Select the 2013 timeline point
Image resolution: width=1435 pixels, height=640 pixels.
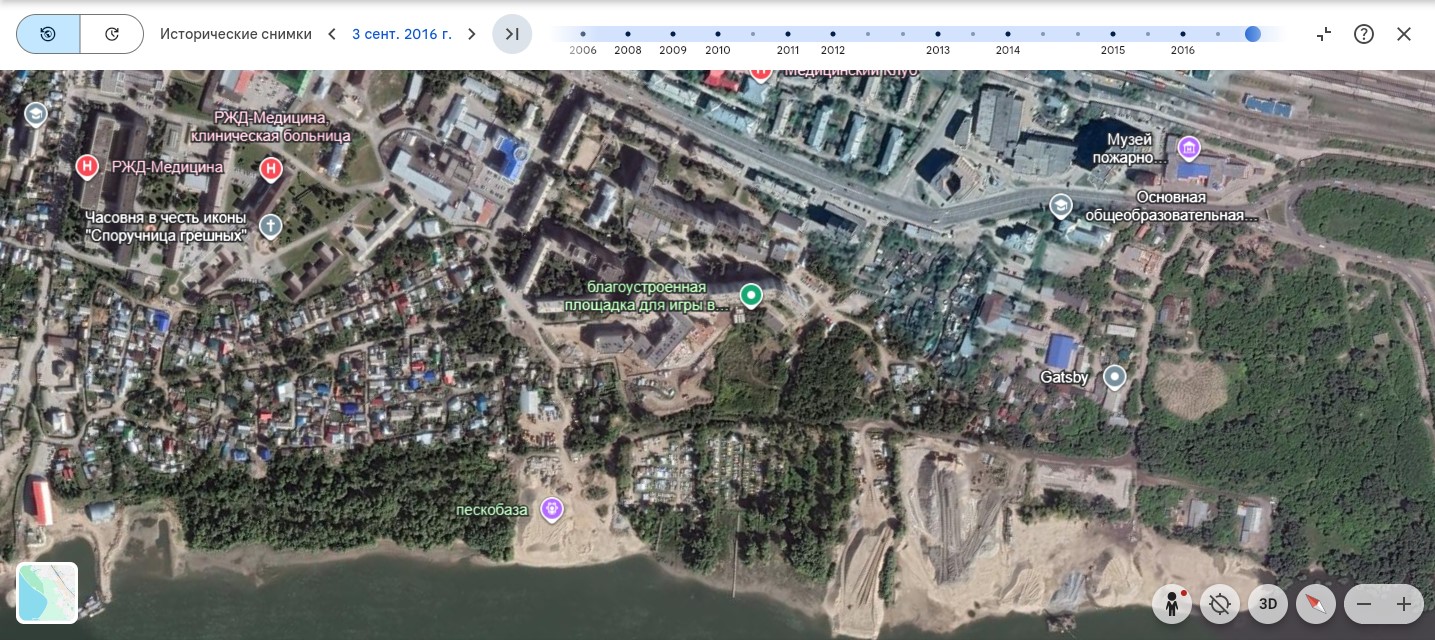click(x=938, y=34)
